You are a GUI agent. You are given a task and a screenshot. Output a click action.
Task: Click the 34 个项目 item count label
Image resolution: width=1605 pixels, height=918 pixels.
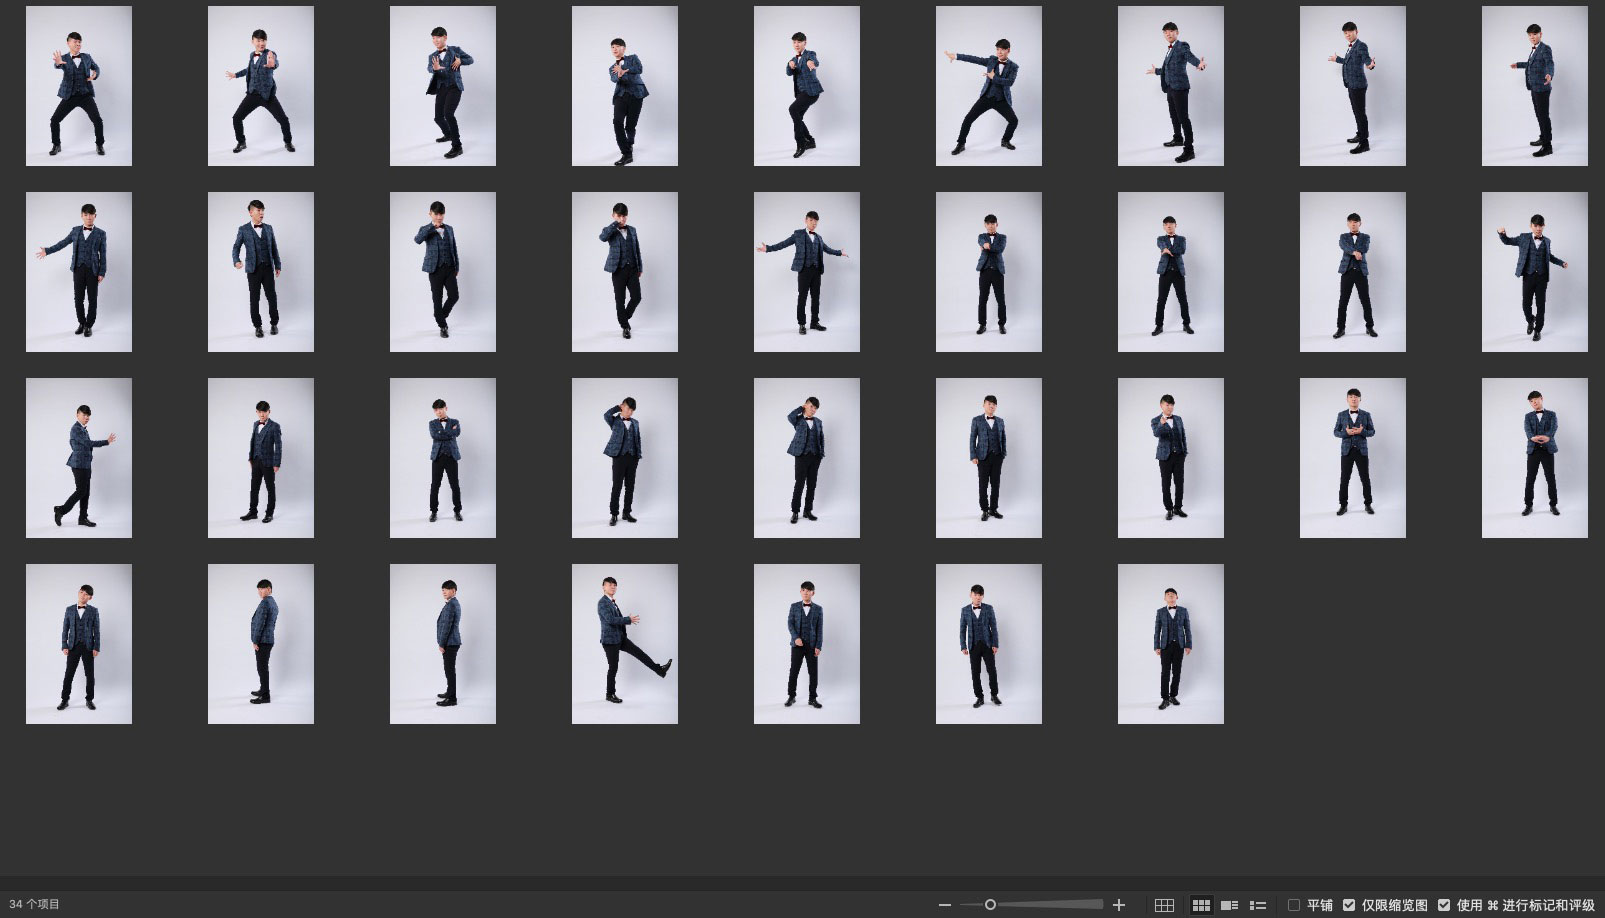35,904
